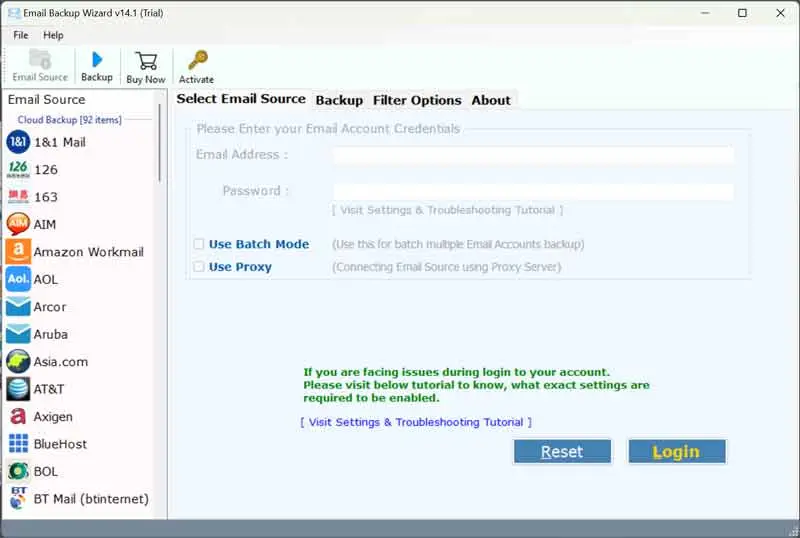800x538 pixels.
Task: Switch to the Filter Options tab
Action: tap(417, 100)
